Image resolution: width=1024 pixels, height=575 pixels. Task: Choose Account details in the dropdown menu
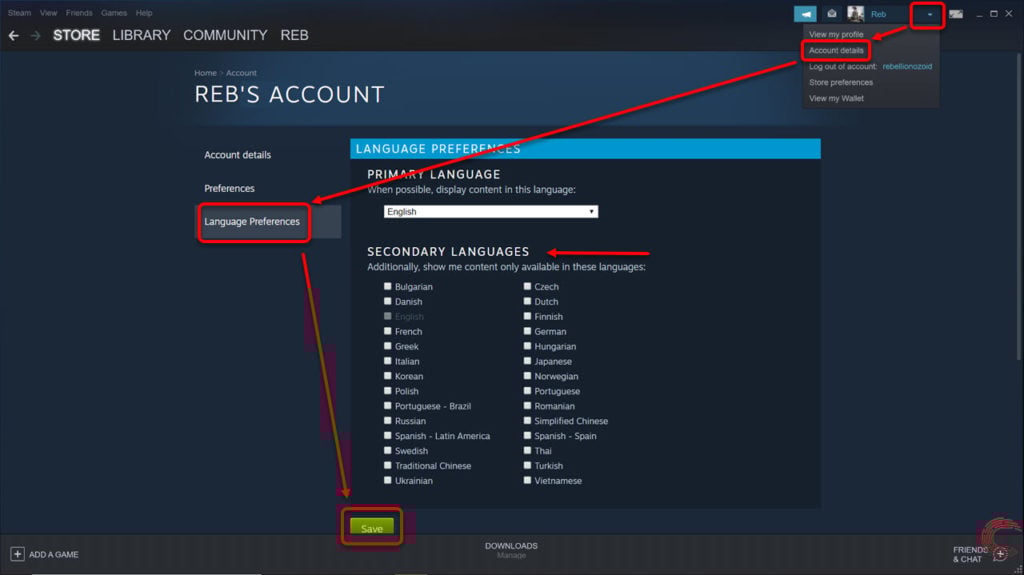coord(836,50)
